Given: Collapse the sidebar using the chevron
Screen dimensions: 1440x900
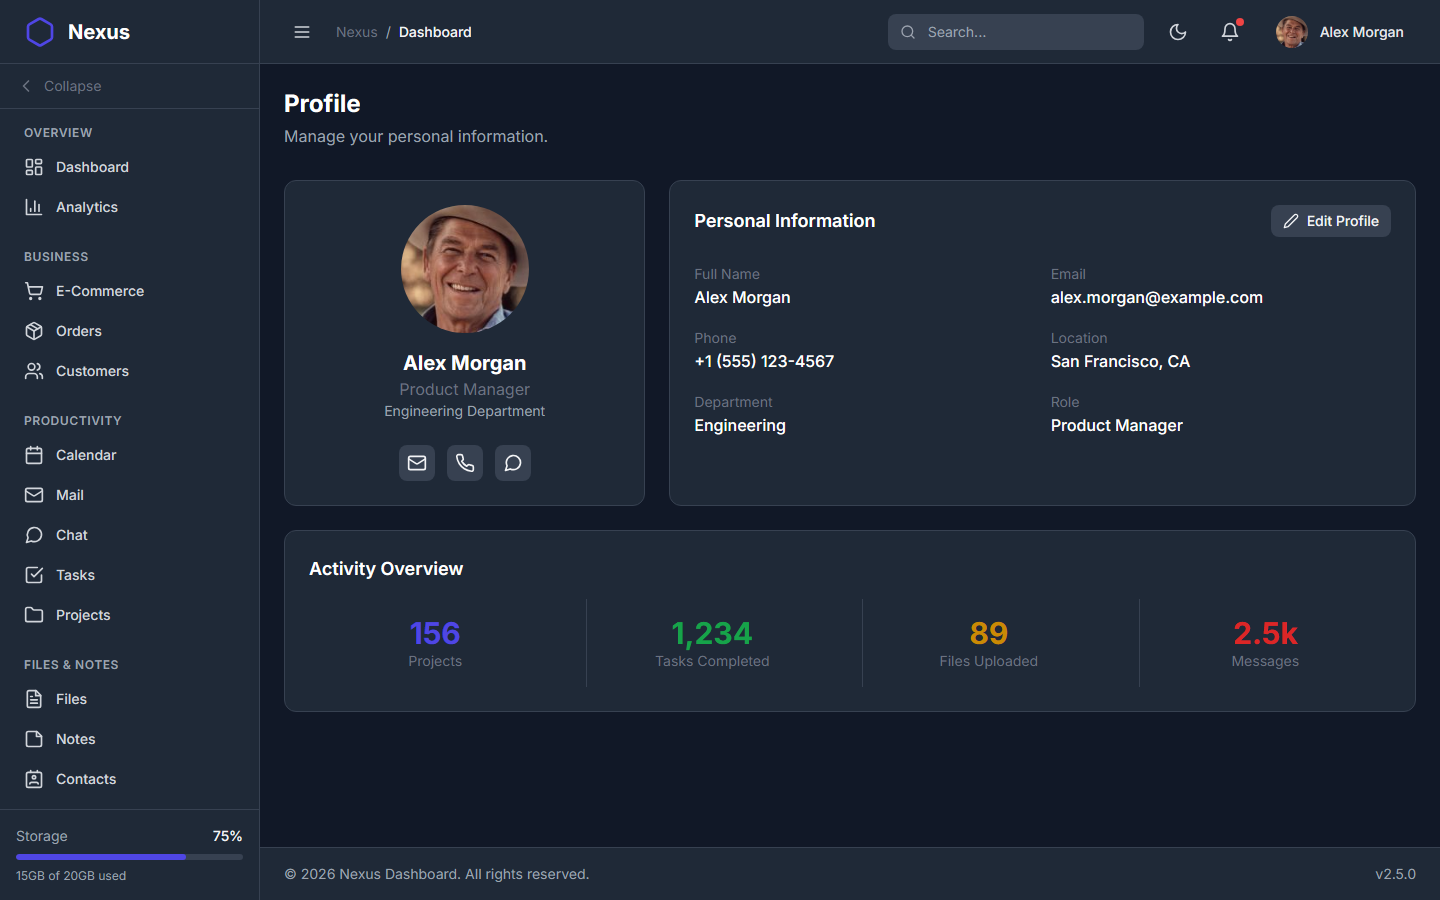Looking at the screenshot, I should [x=26, y=86].
